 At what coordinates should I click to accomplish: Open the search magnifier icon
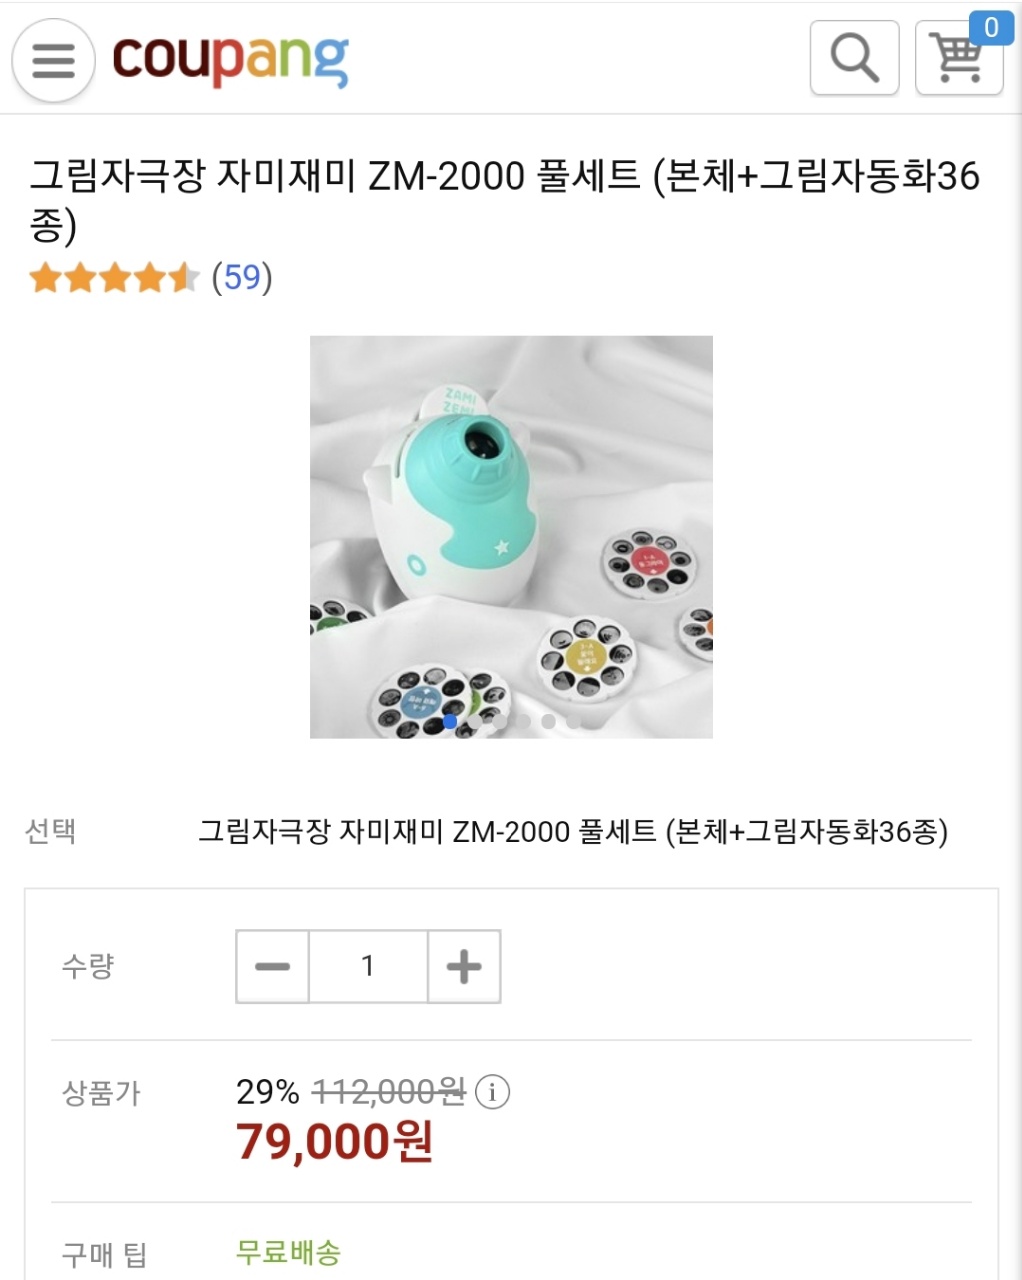[854, 58]
